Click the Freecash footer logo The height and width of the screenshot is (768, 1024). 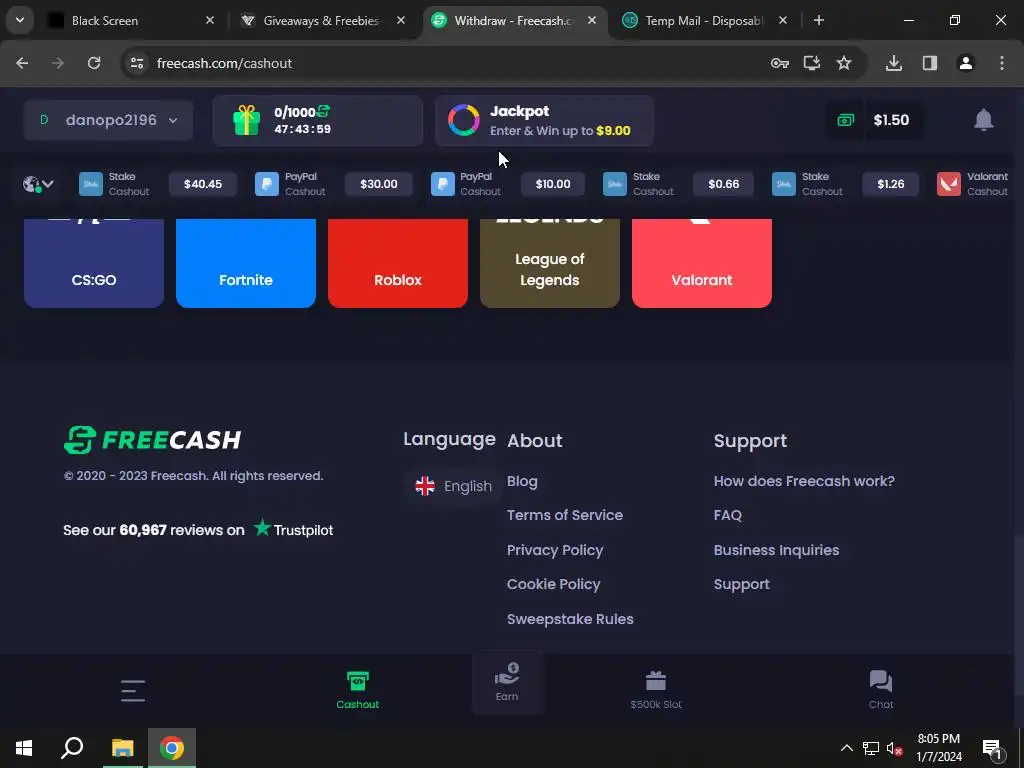point(153,440)
